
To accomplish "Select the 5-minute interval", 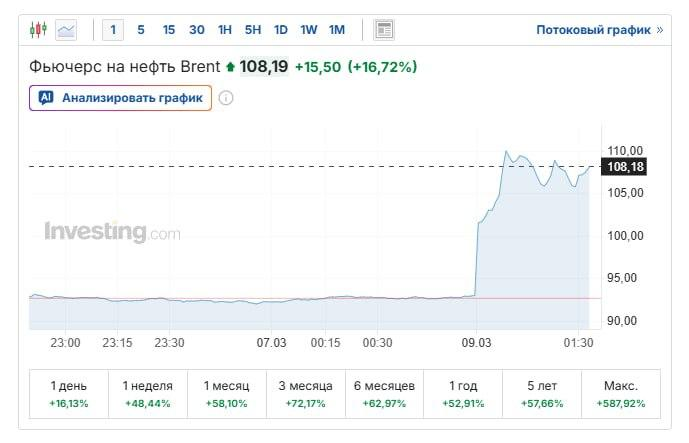I will [x=141, y=30].
